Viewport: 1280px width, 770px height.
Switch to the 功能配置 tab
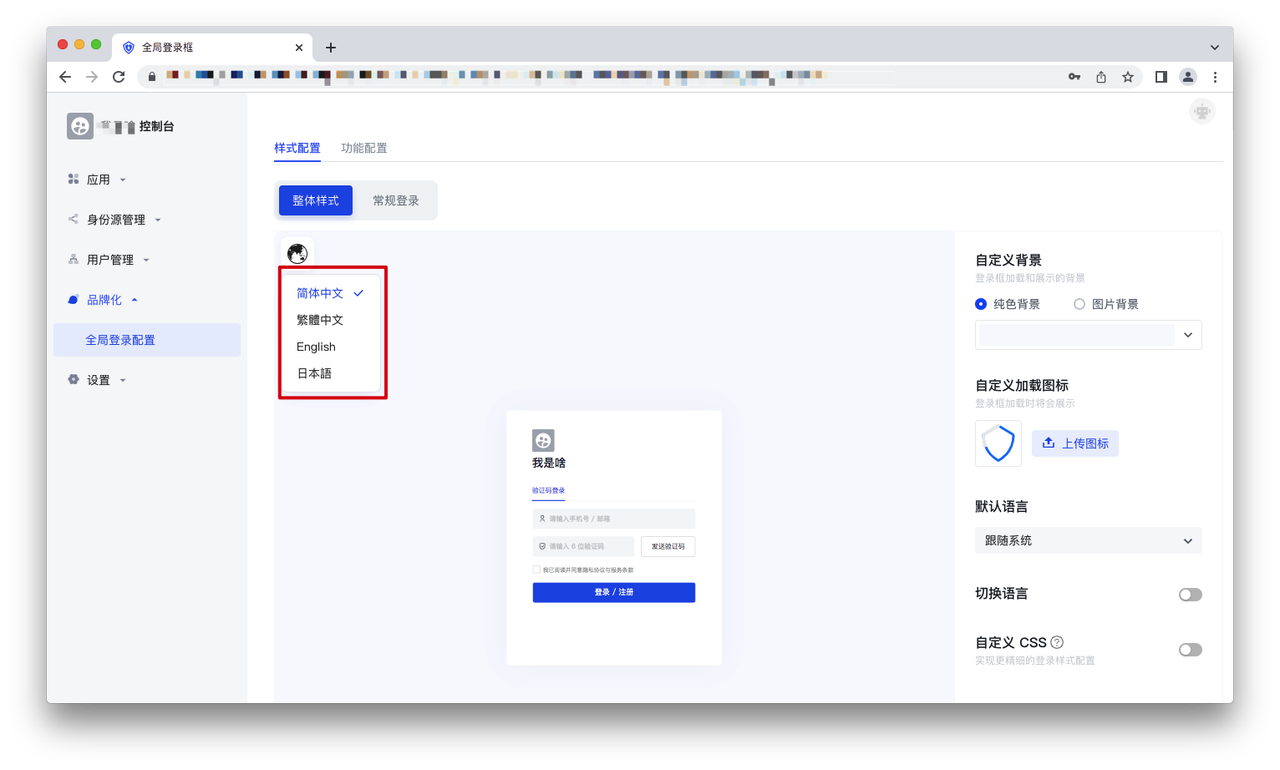point(364,148)
